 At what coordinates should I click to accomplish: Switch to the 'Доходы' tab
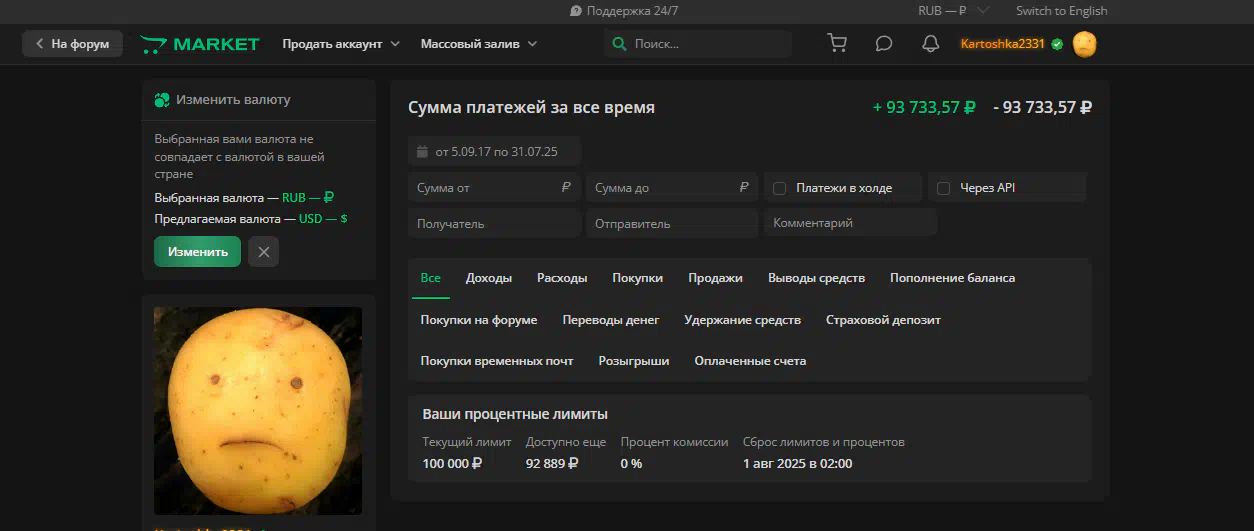tap(489, 278)
